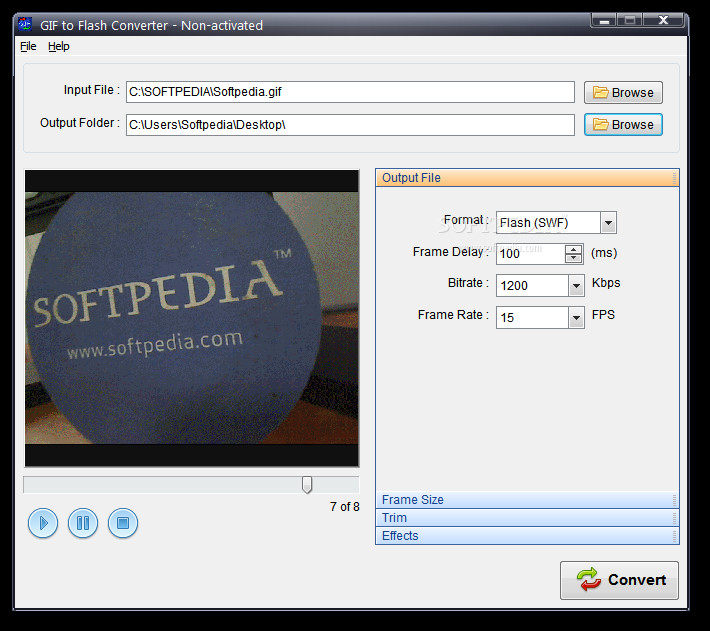Click the Output Folder path field
The image size is (710, 631).
(x=350, y=124)
